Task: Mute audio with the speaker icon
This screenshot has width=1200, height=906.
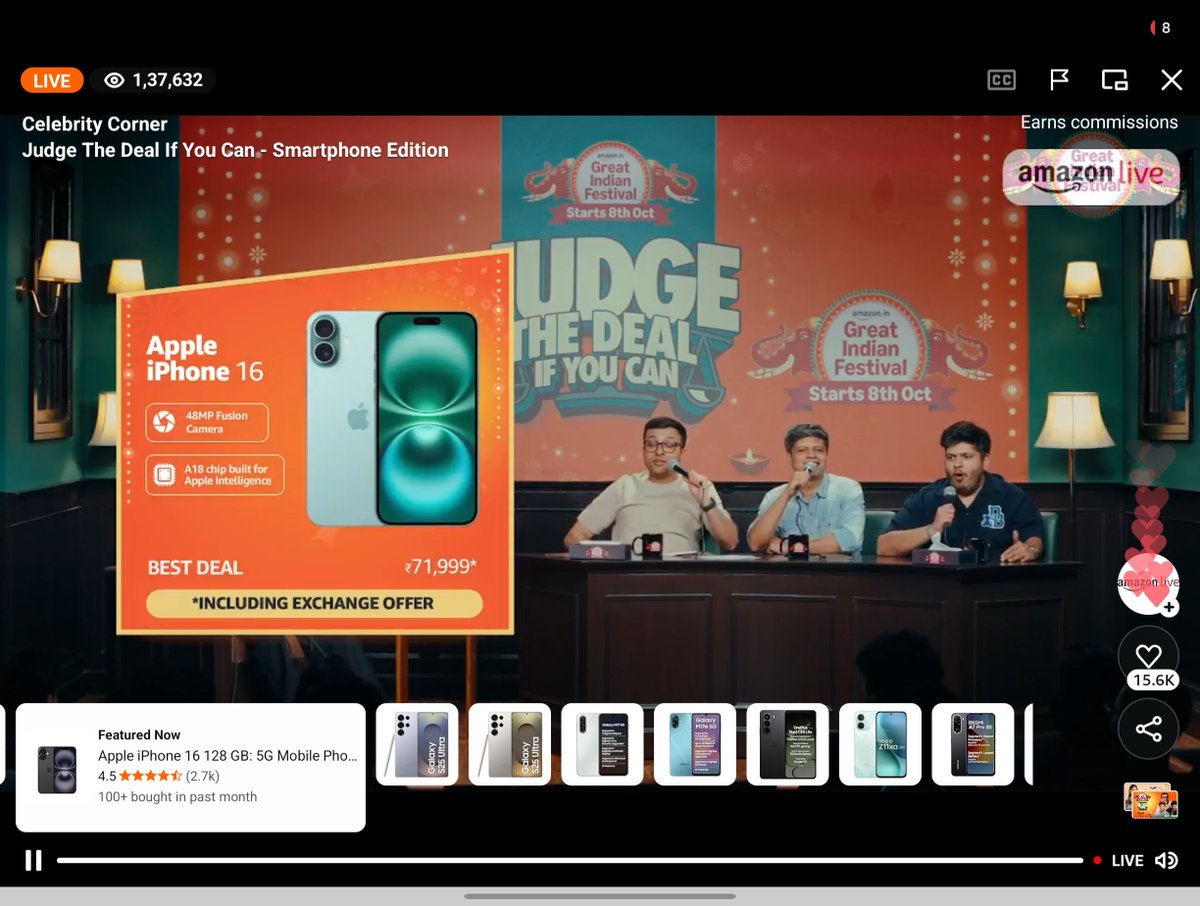Action: point(1166,860)
